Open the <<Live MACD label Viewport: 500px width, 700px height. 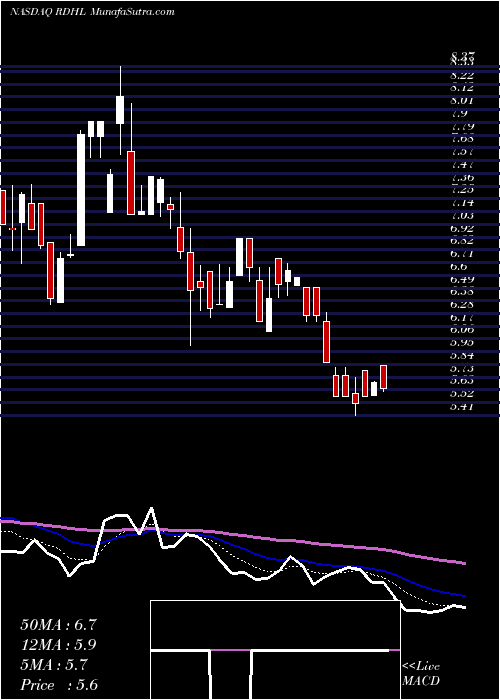[421, 674]
